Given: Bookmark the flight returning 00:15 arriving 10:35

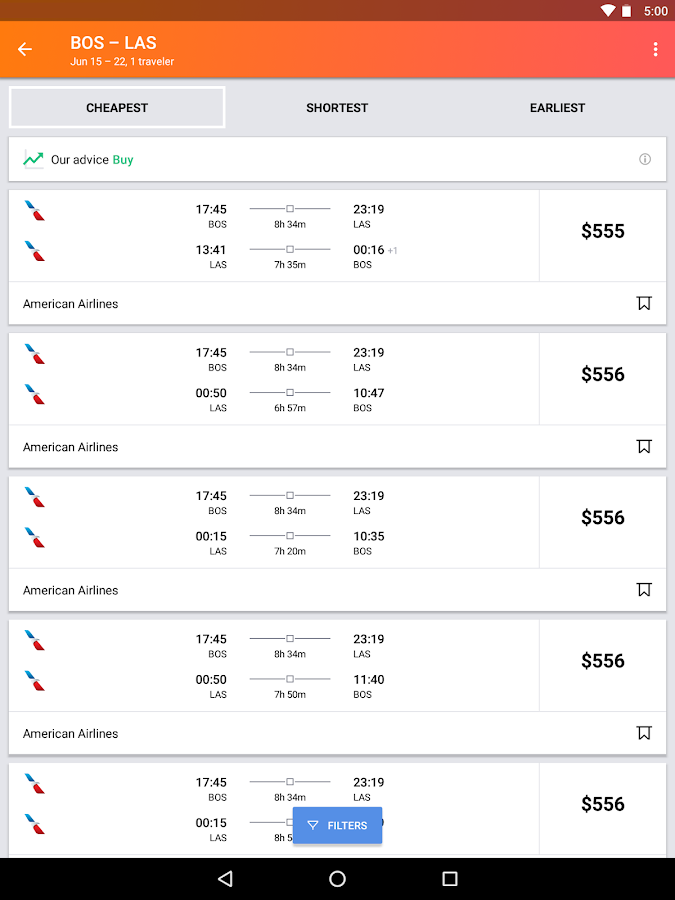Looking at the screenshot, I should [644, 589].
